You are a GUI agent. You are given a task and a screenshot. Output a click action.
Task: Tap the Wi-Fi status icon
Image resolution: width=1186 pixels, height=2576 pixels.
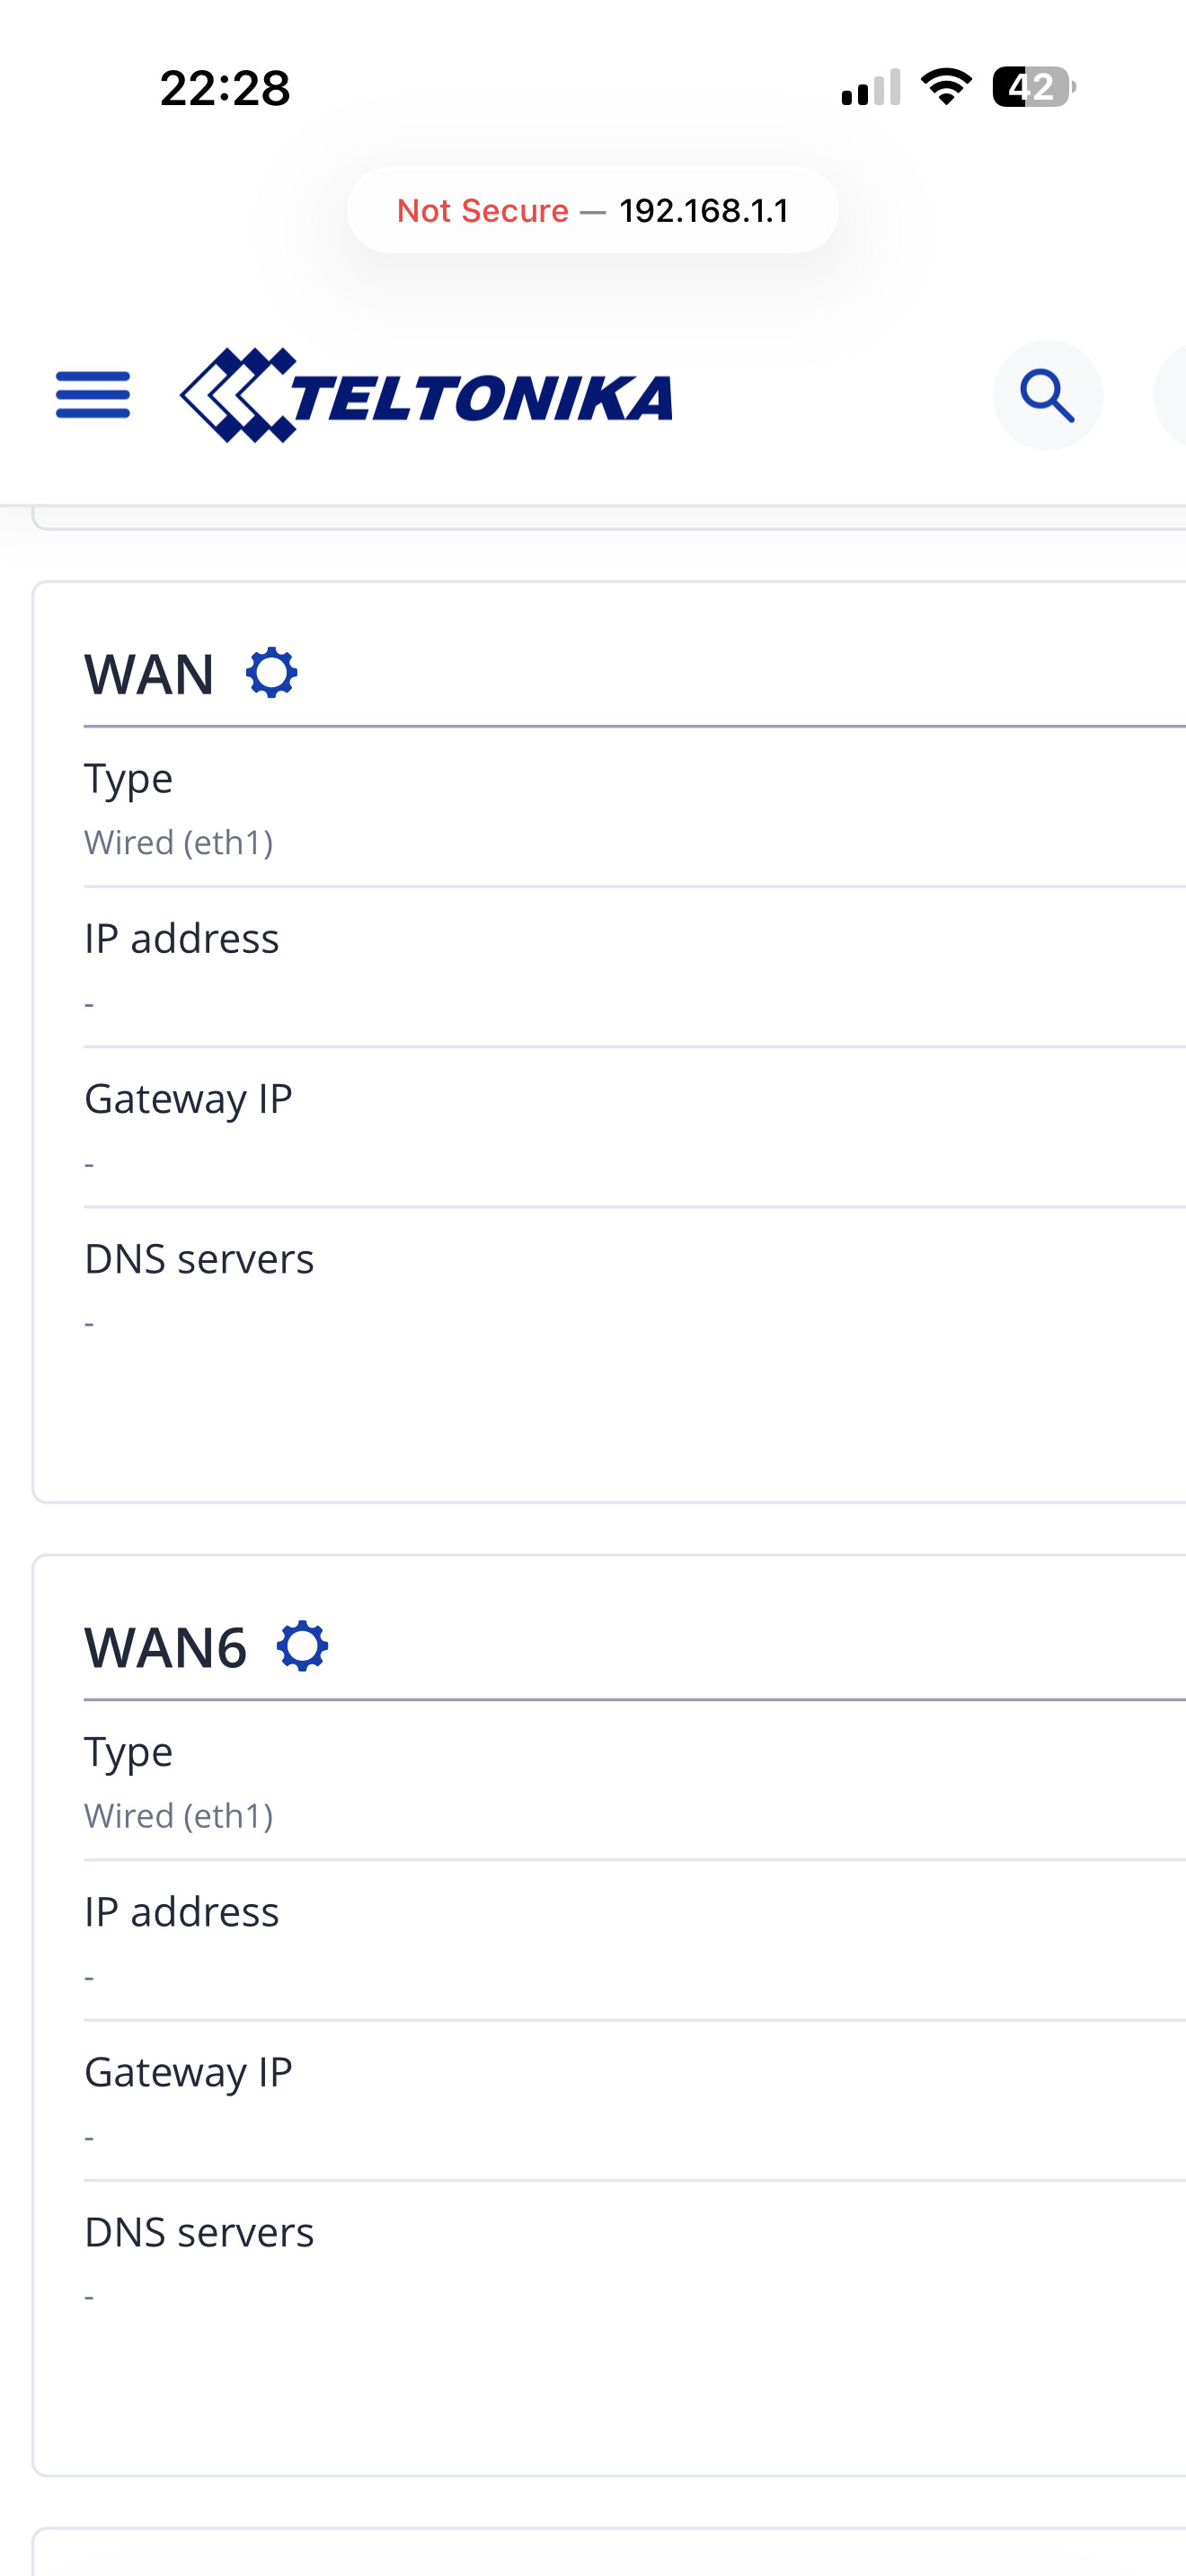tap(946, 87)
